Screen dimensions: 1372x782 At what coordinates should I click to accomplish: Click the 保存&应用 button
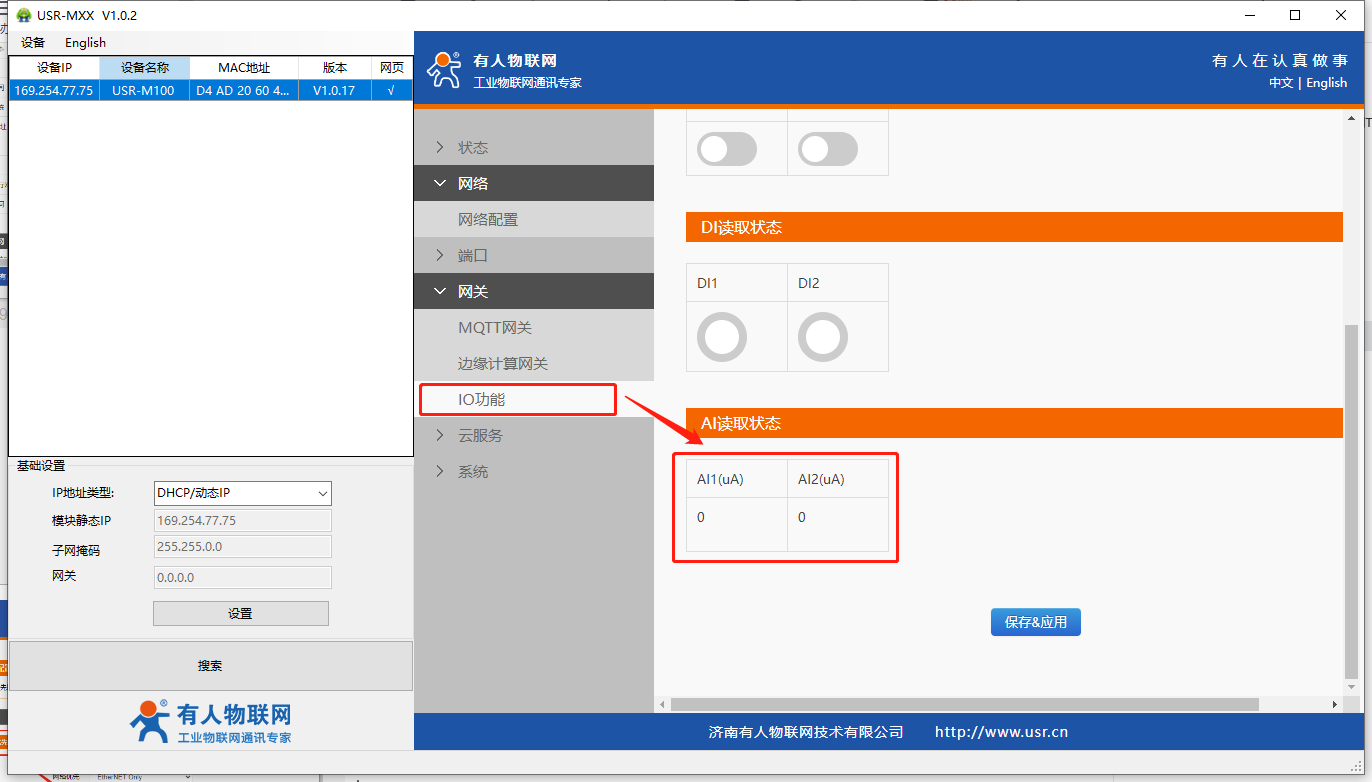pos(1036,622)
